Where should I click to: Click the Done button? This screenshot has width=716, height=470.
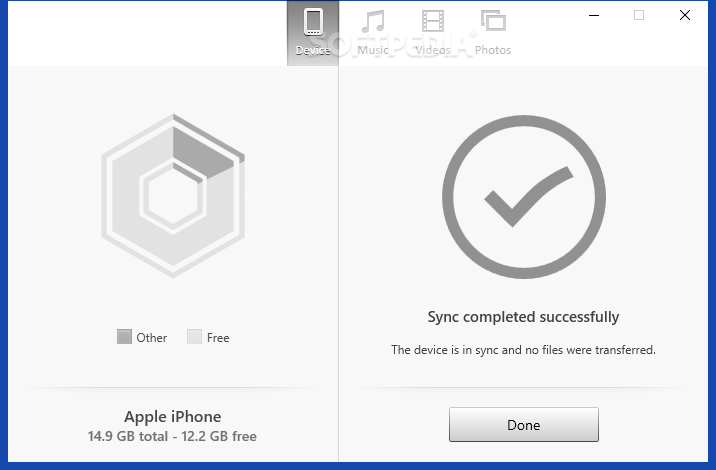(524, 425)
